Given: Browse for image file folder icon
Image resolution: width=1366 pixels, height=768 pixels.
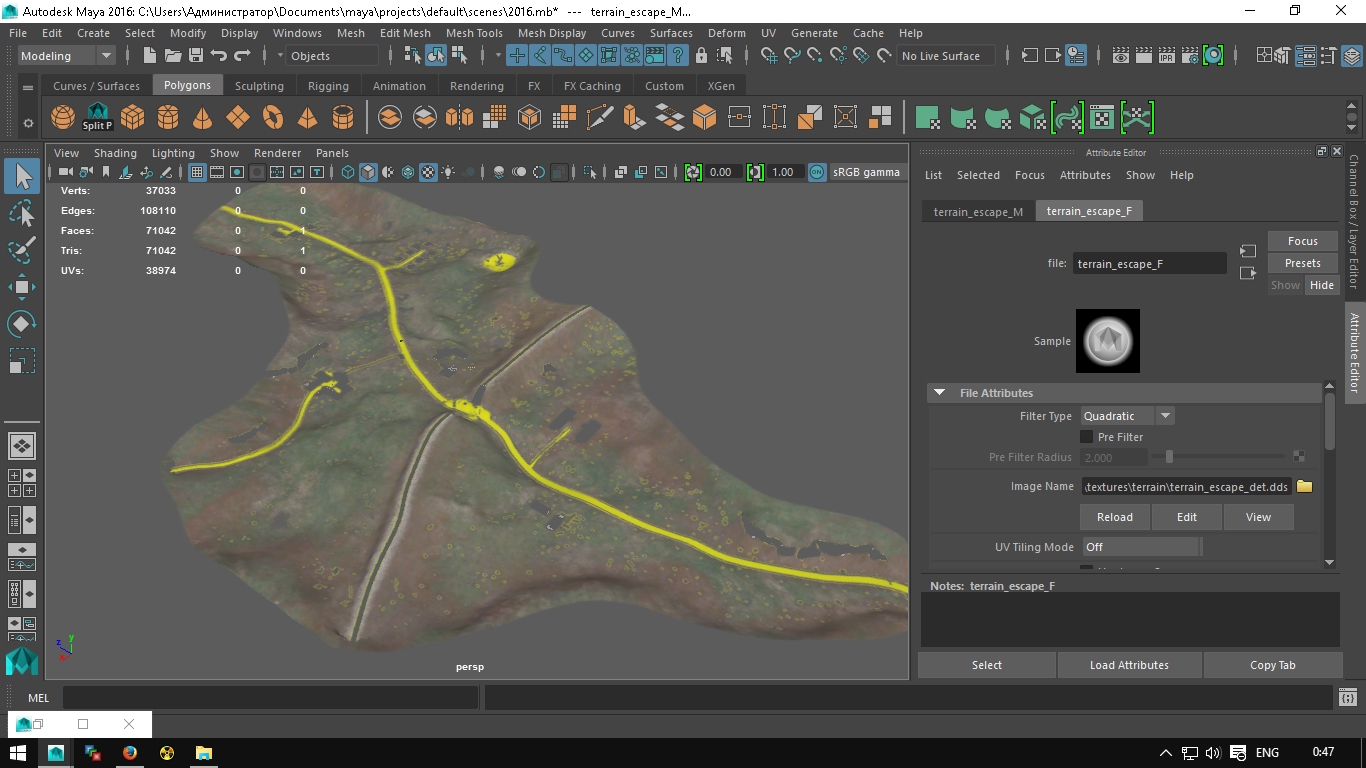Looking at the screenshot, I should pyautogui.click(x=1304, y=487).
